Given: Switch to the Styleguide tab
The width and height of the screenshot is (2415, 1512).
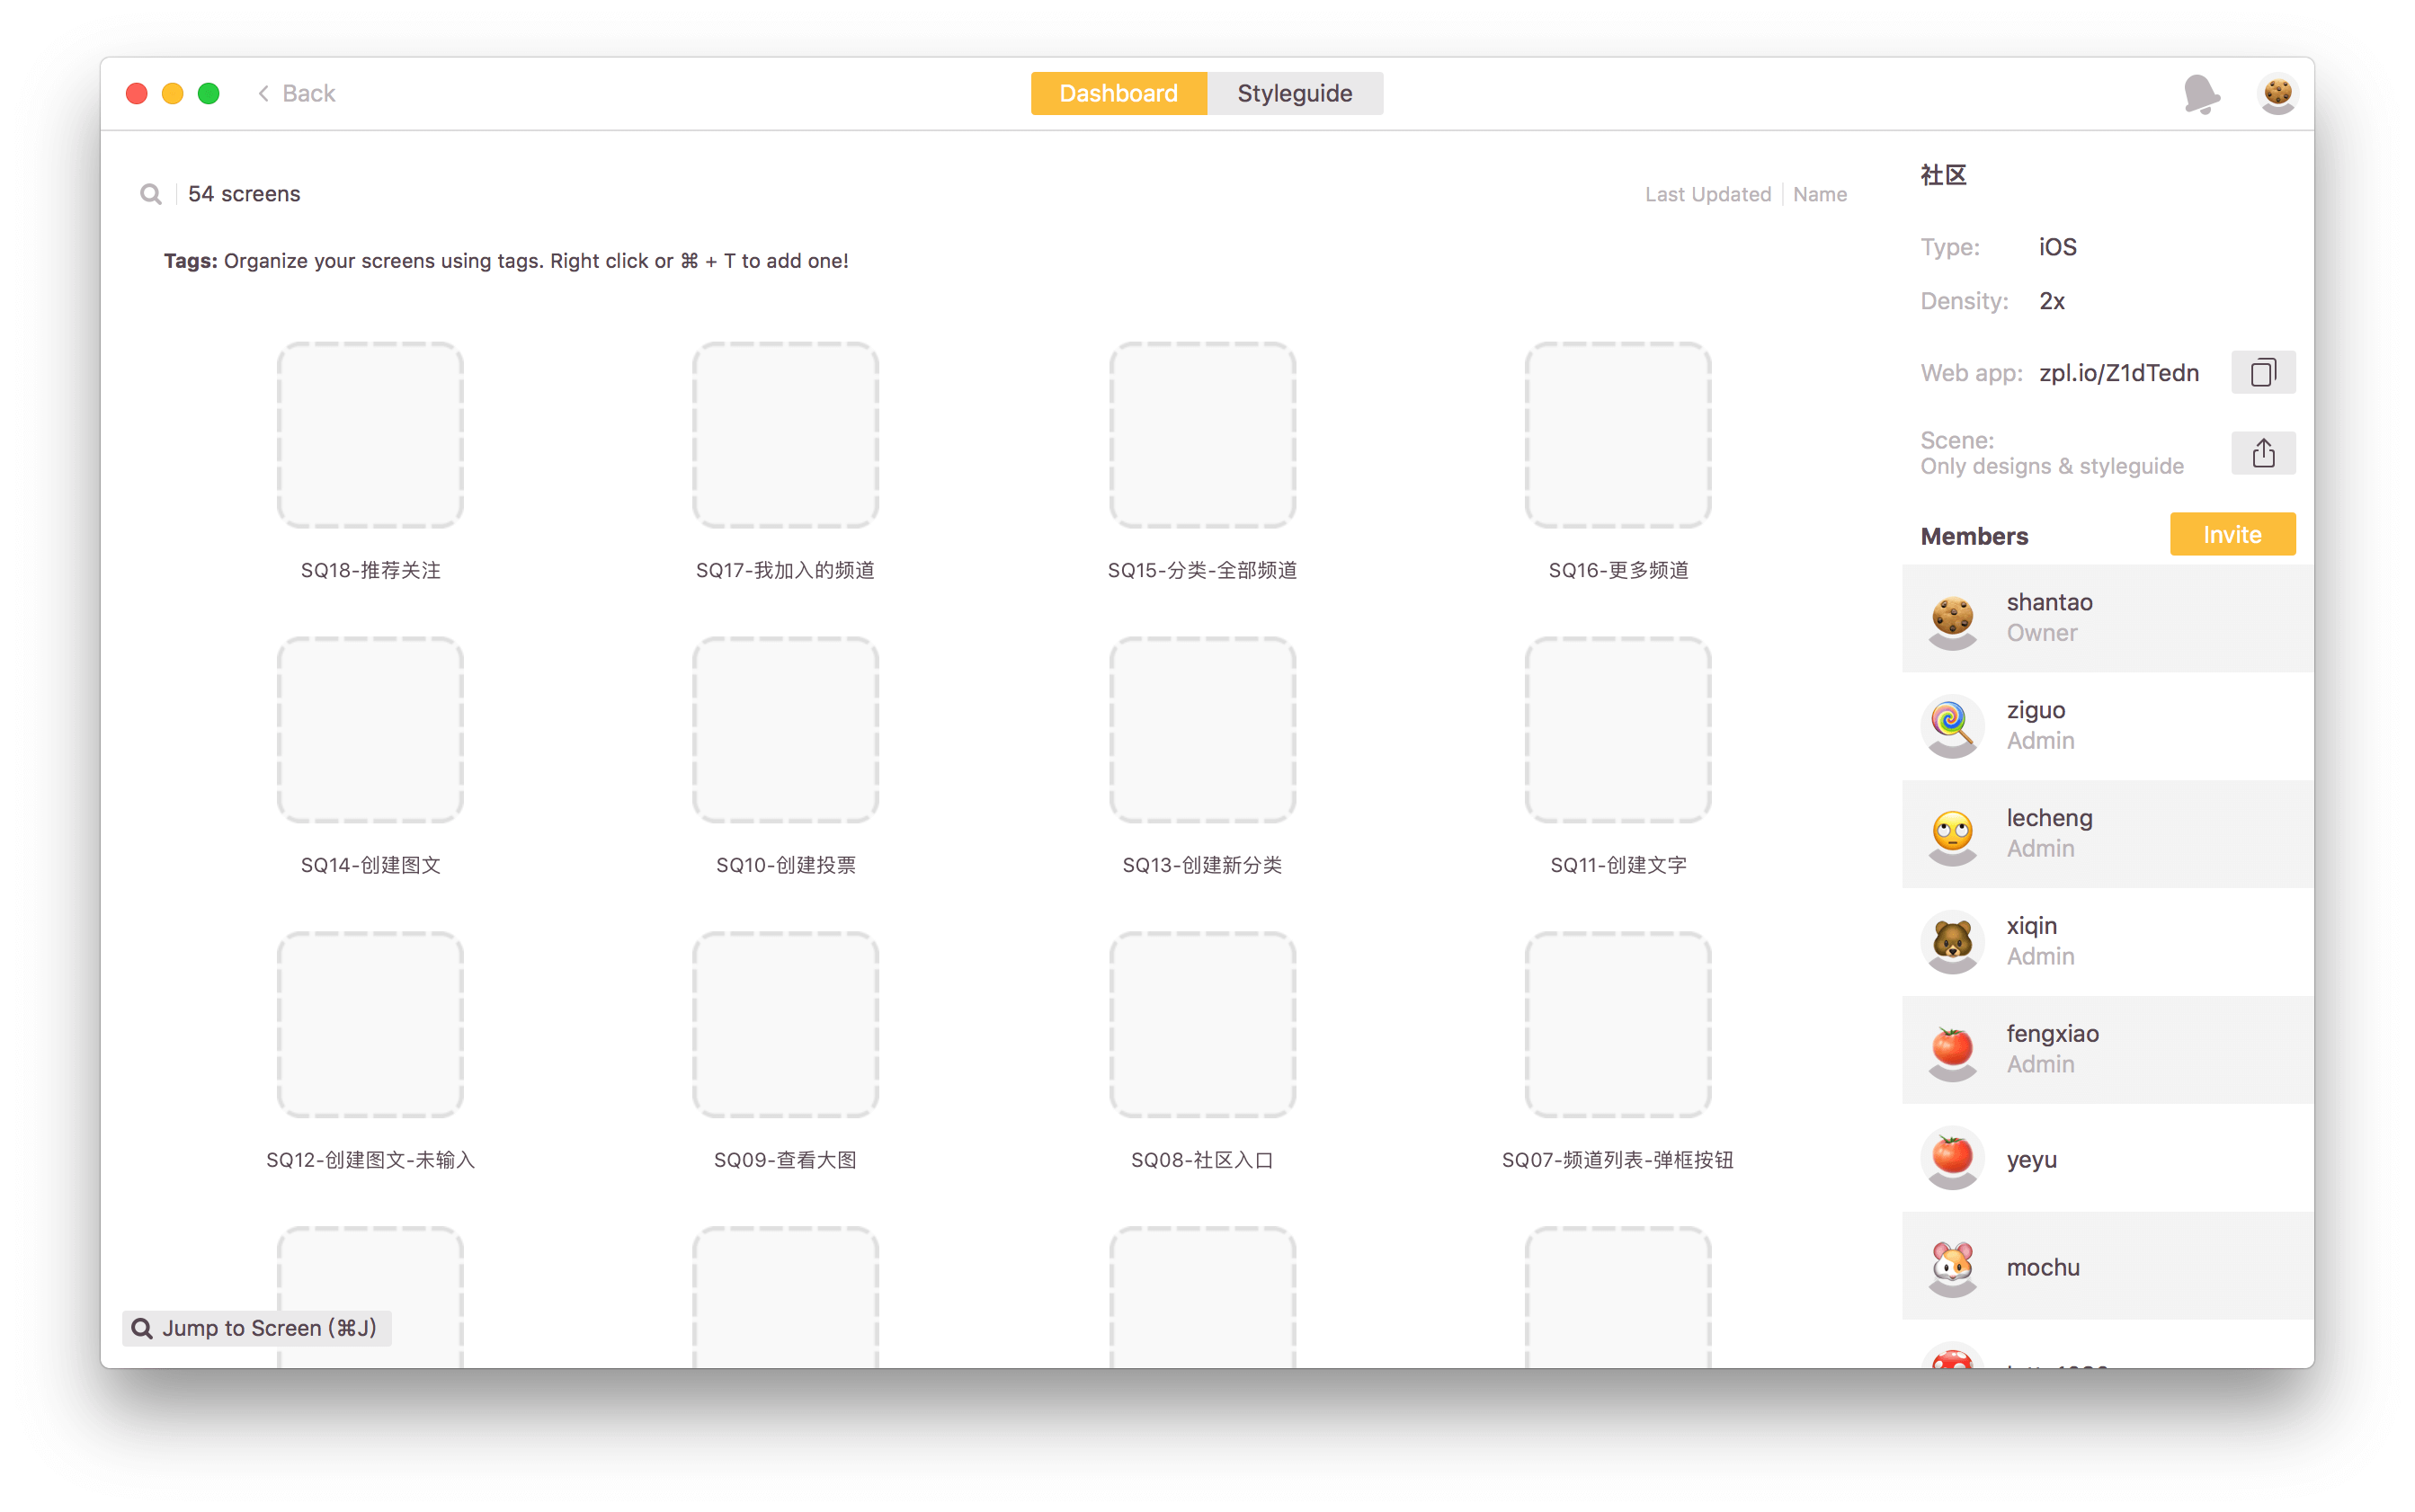Looking at the screenshot, I should [x=1294, y=94].
